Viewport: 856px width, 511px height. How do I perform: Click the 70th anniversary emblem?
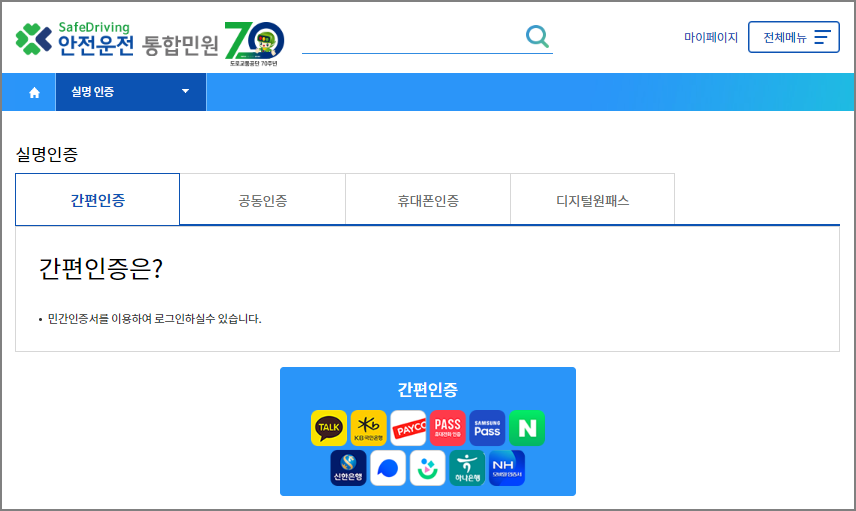click(x=254, y=44)
